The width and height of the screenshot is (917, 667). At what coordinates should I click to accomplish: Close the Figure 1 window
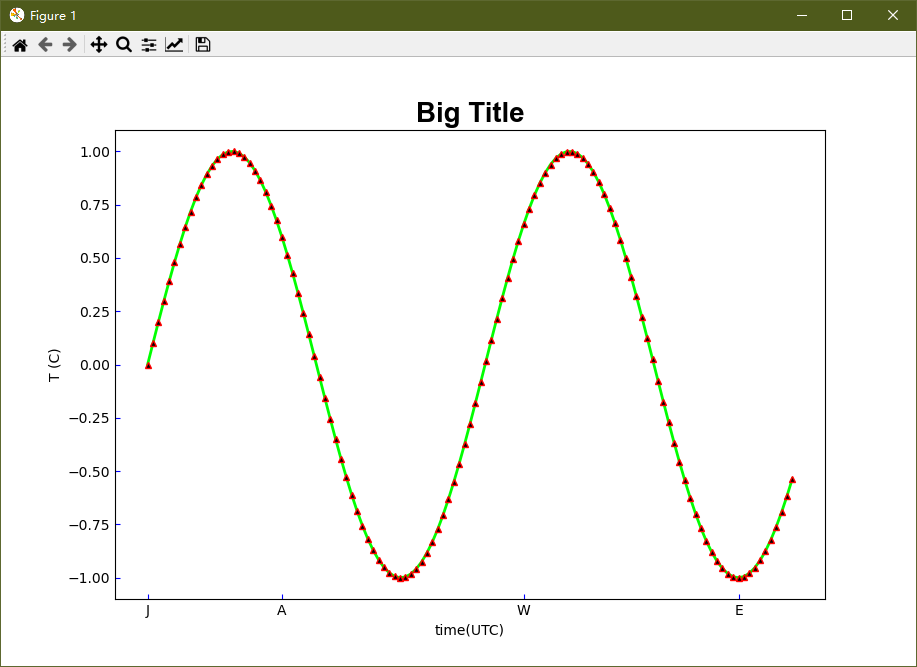point(892,15)
